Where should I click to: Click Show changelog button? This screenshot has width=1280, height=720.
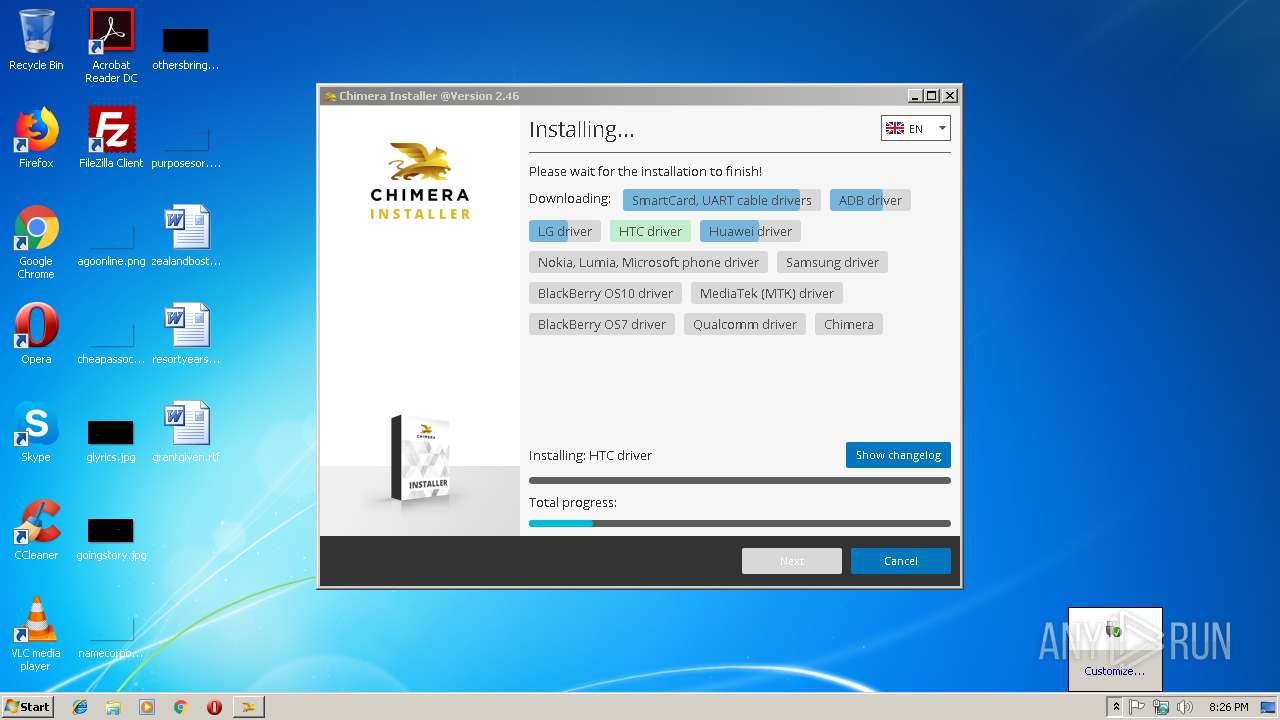(898, 455)
